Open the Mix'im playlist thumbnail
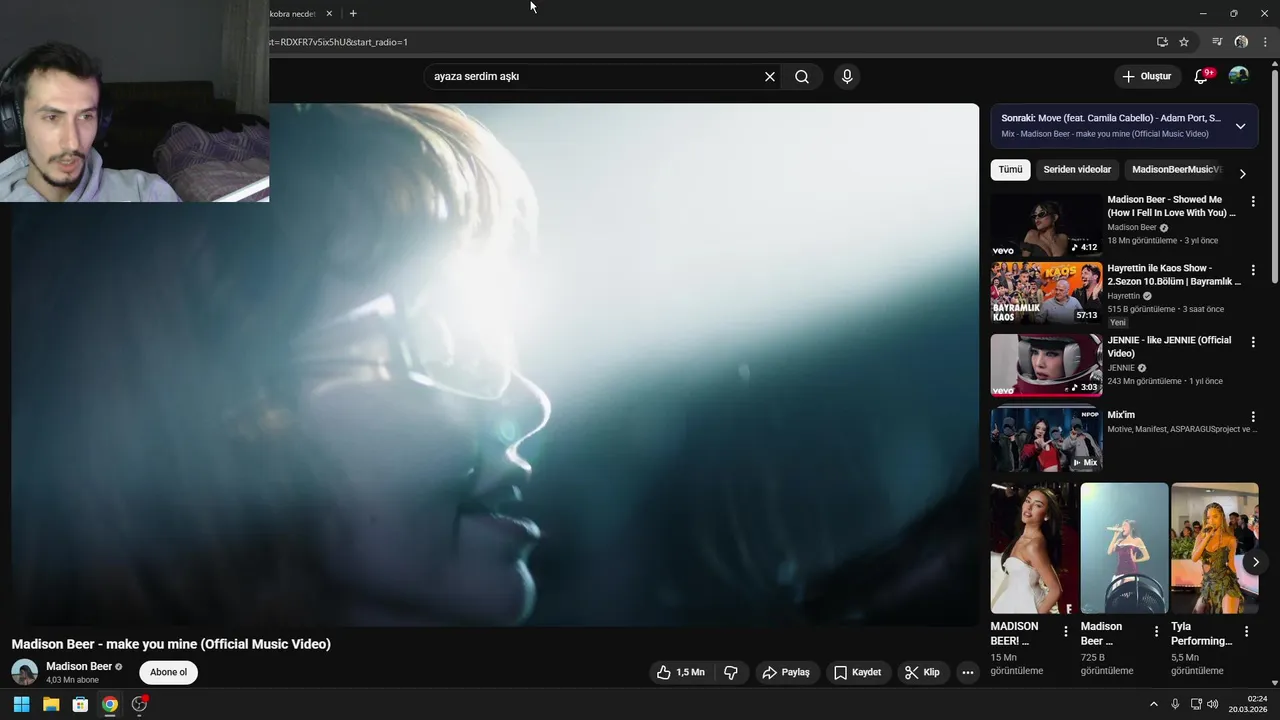The height and width of the screenshot is (720, 1280). pyautogui.click(x=1046, y=438)
